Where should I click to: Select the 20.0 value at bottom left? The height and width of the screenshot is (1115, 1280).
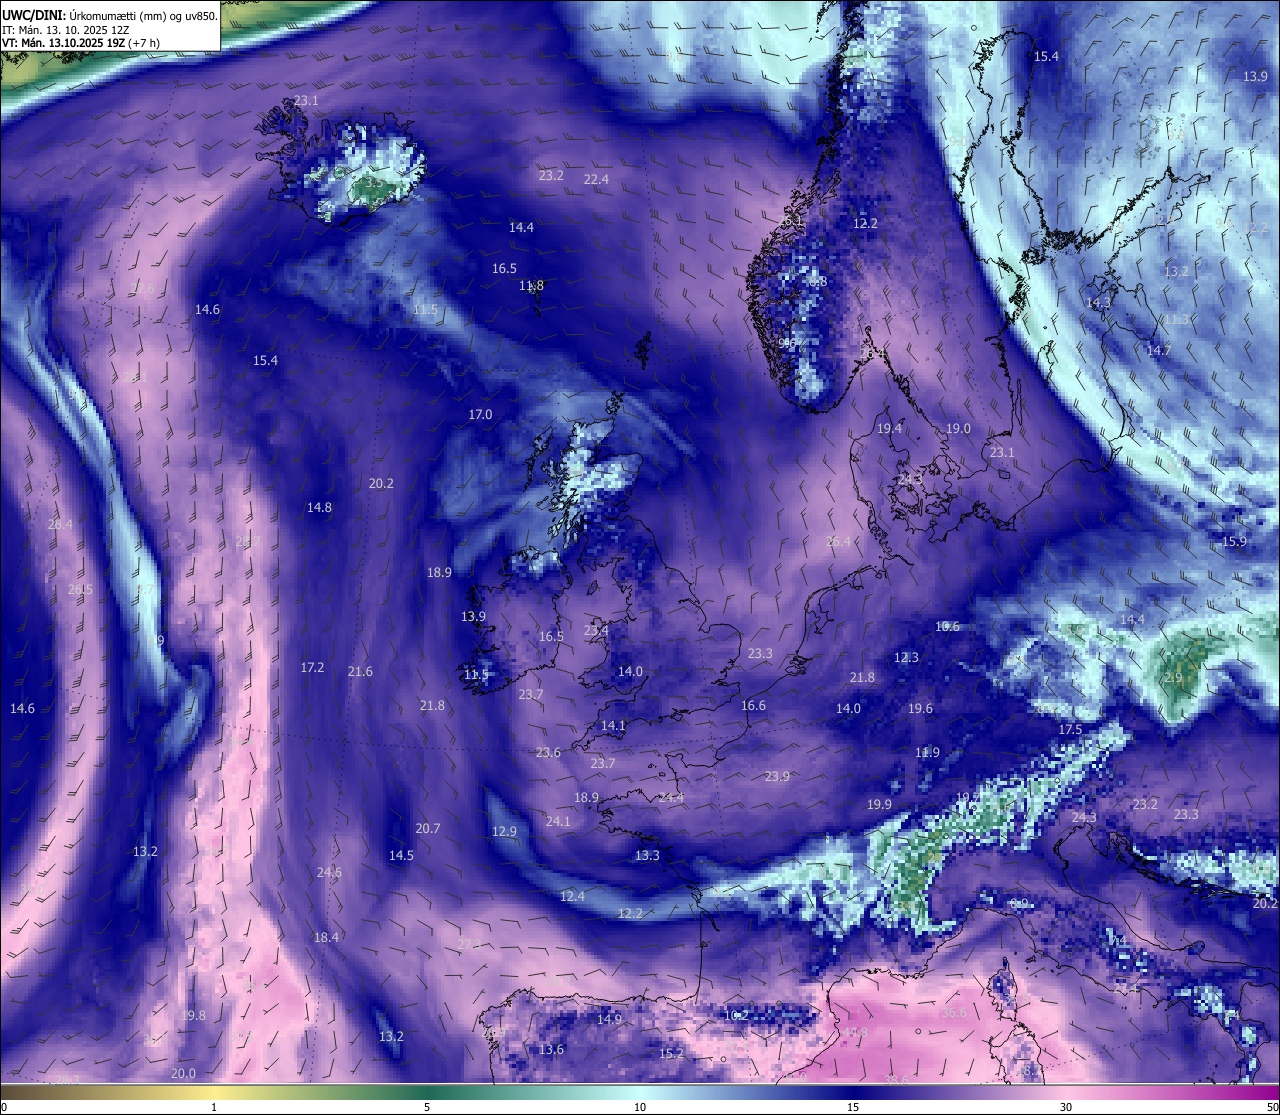pos(183,1073)
